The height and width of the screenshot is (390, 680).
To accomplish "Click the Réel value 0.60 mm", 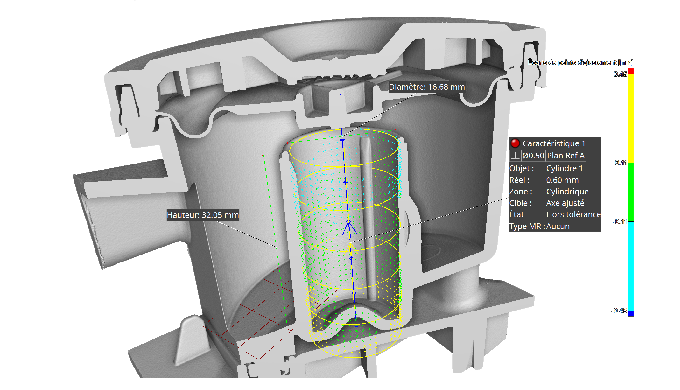I will (562, 180).
